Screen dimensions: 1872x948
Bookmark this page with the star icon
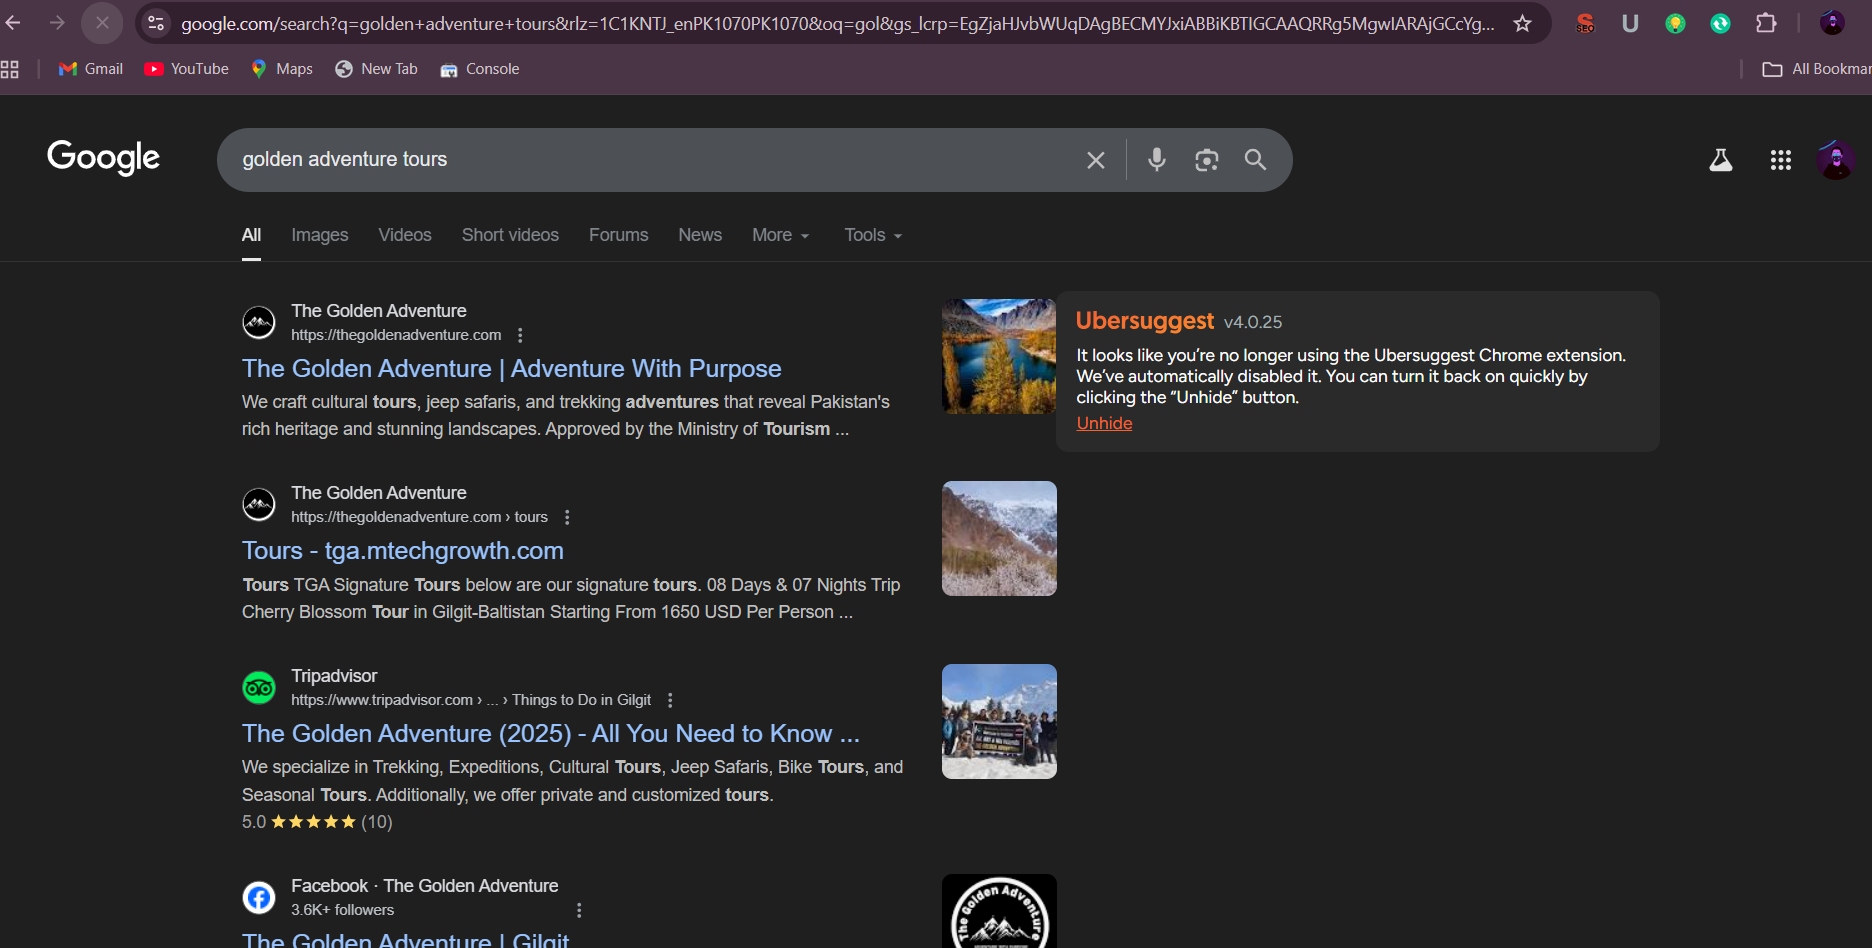[1522, 23]
